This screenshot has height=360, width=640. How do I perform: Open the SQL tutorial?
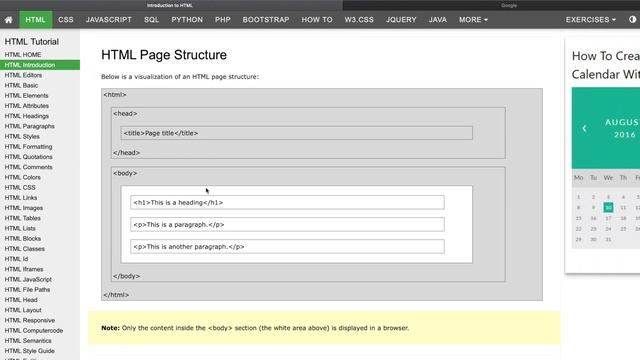151,20
